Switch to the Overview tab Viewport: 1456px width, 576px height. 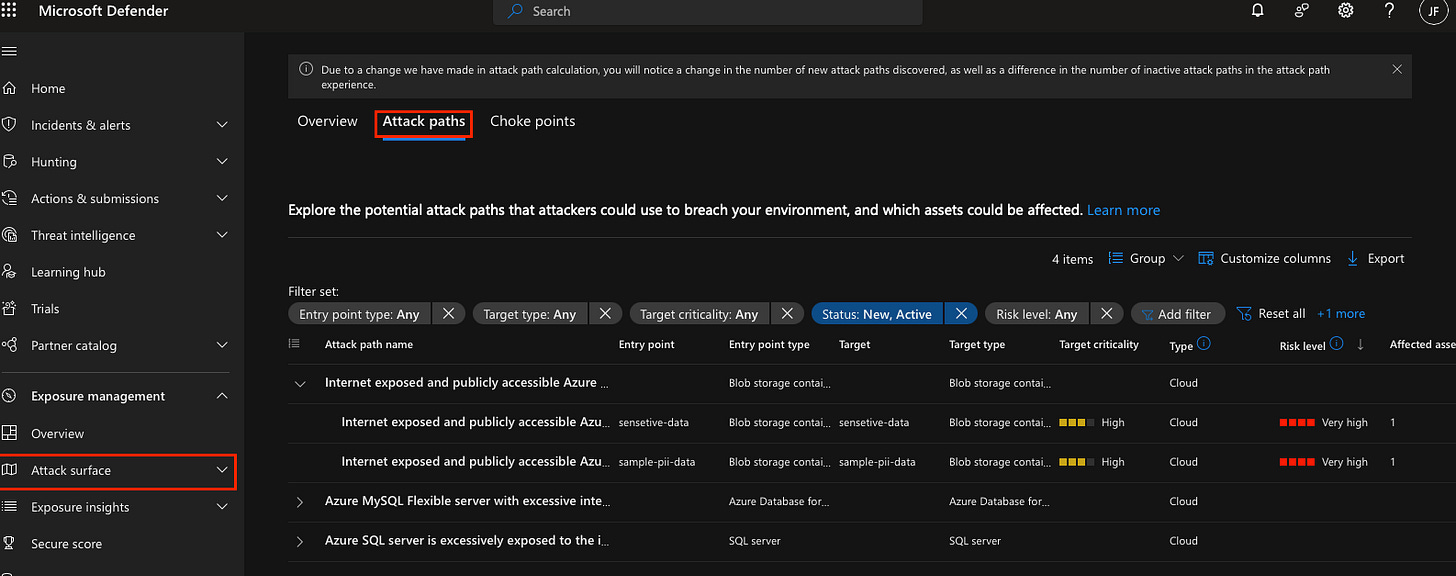tap(327, 121)
